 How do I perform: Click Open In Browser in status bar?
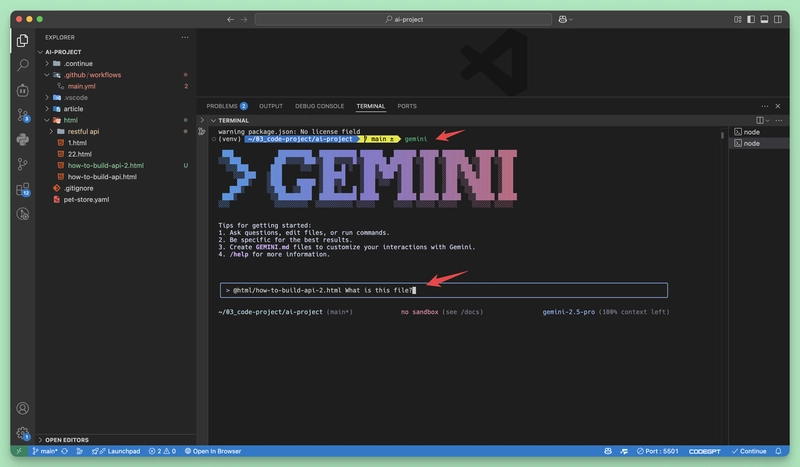213,451
